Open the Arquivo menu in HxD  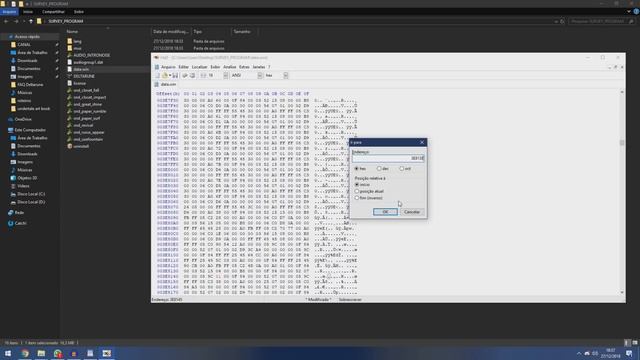[x=168, y=67]
